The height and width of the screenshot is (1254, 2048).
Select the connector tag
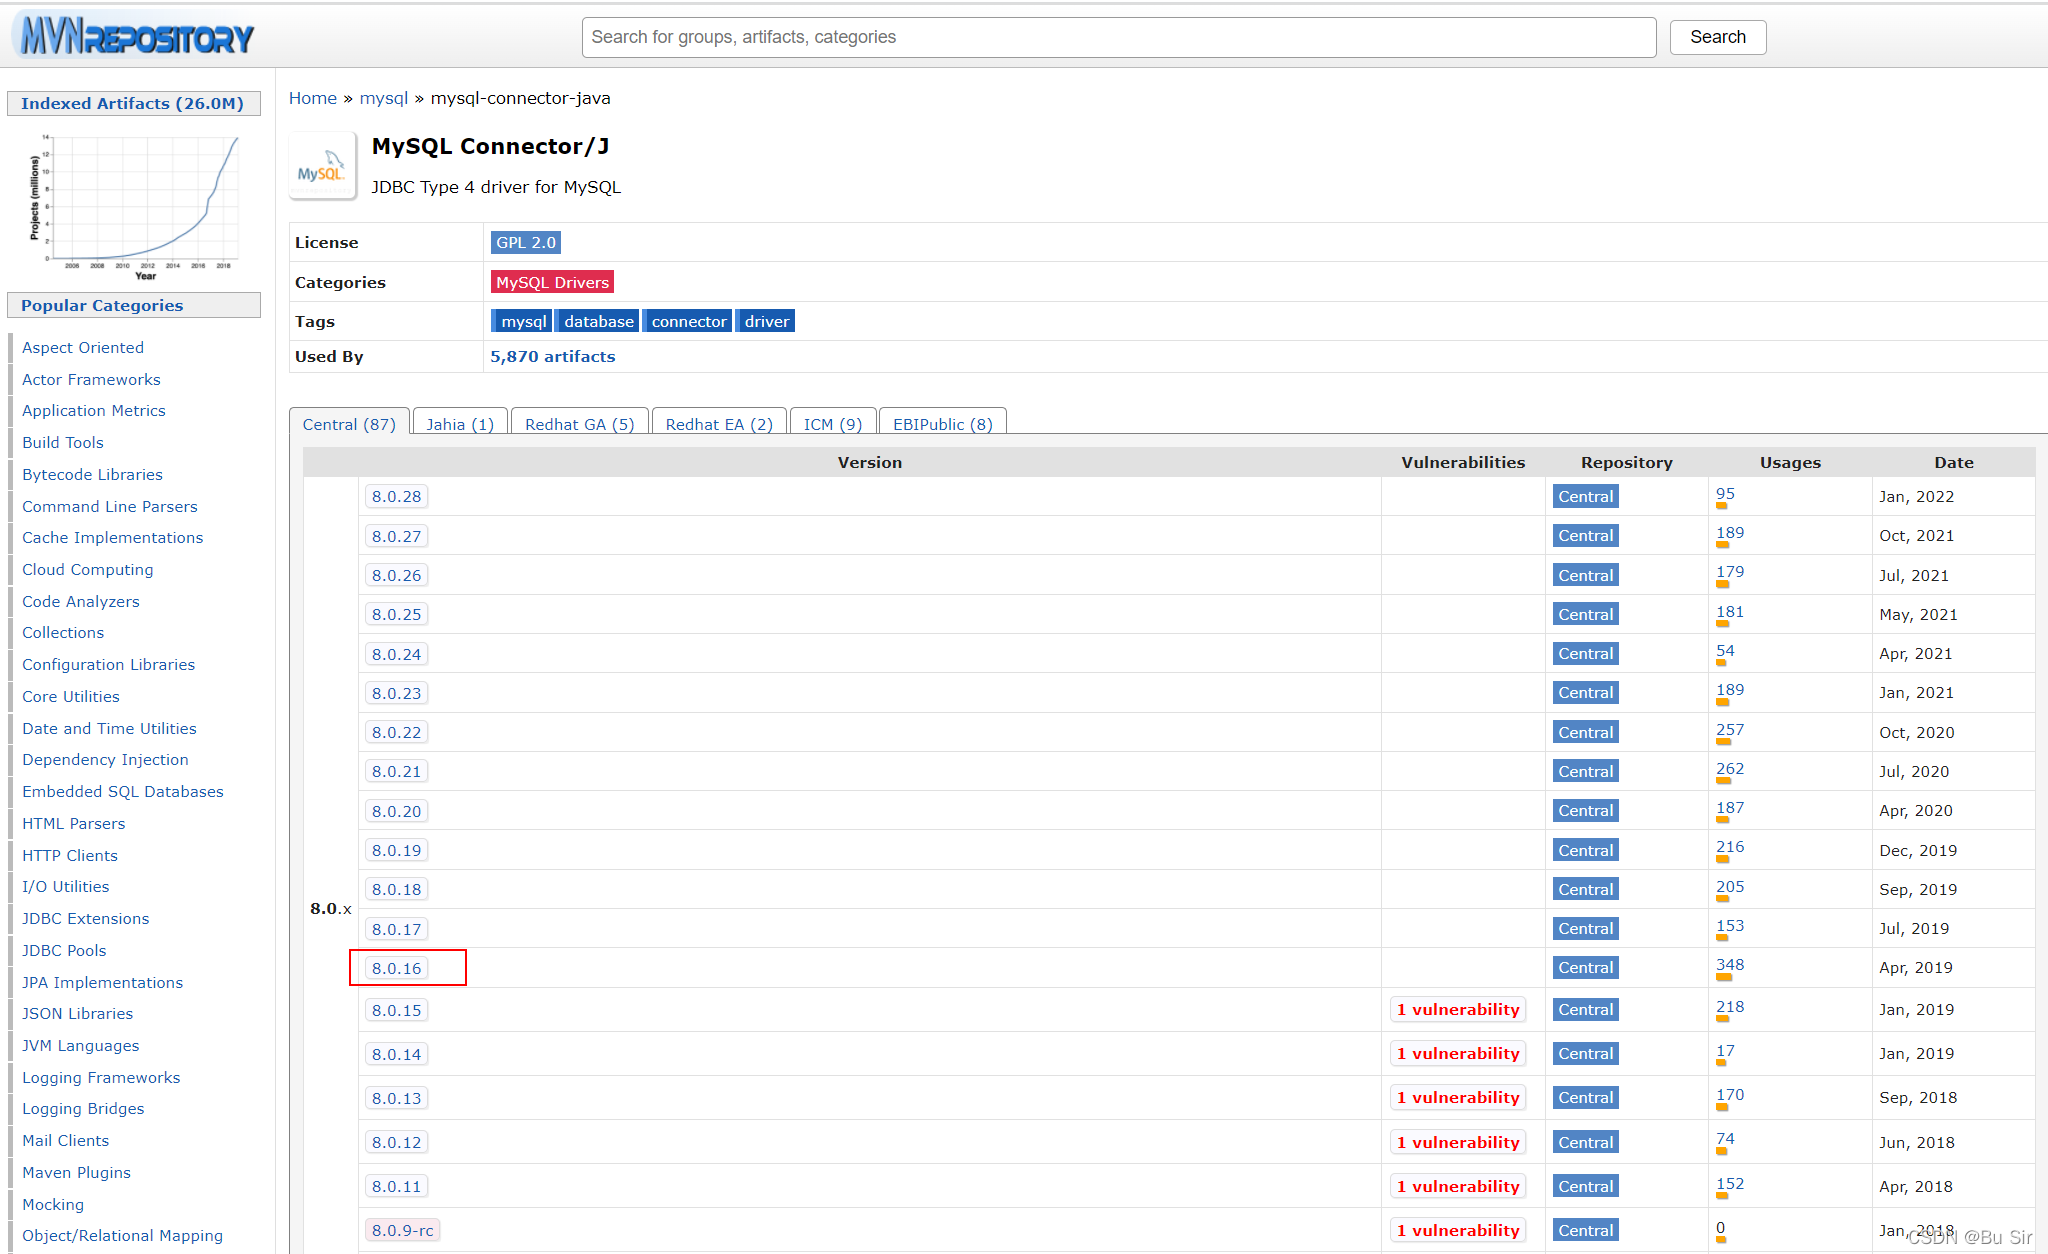coord(688,321)
